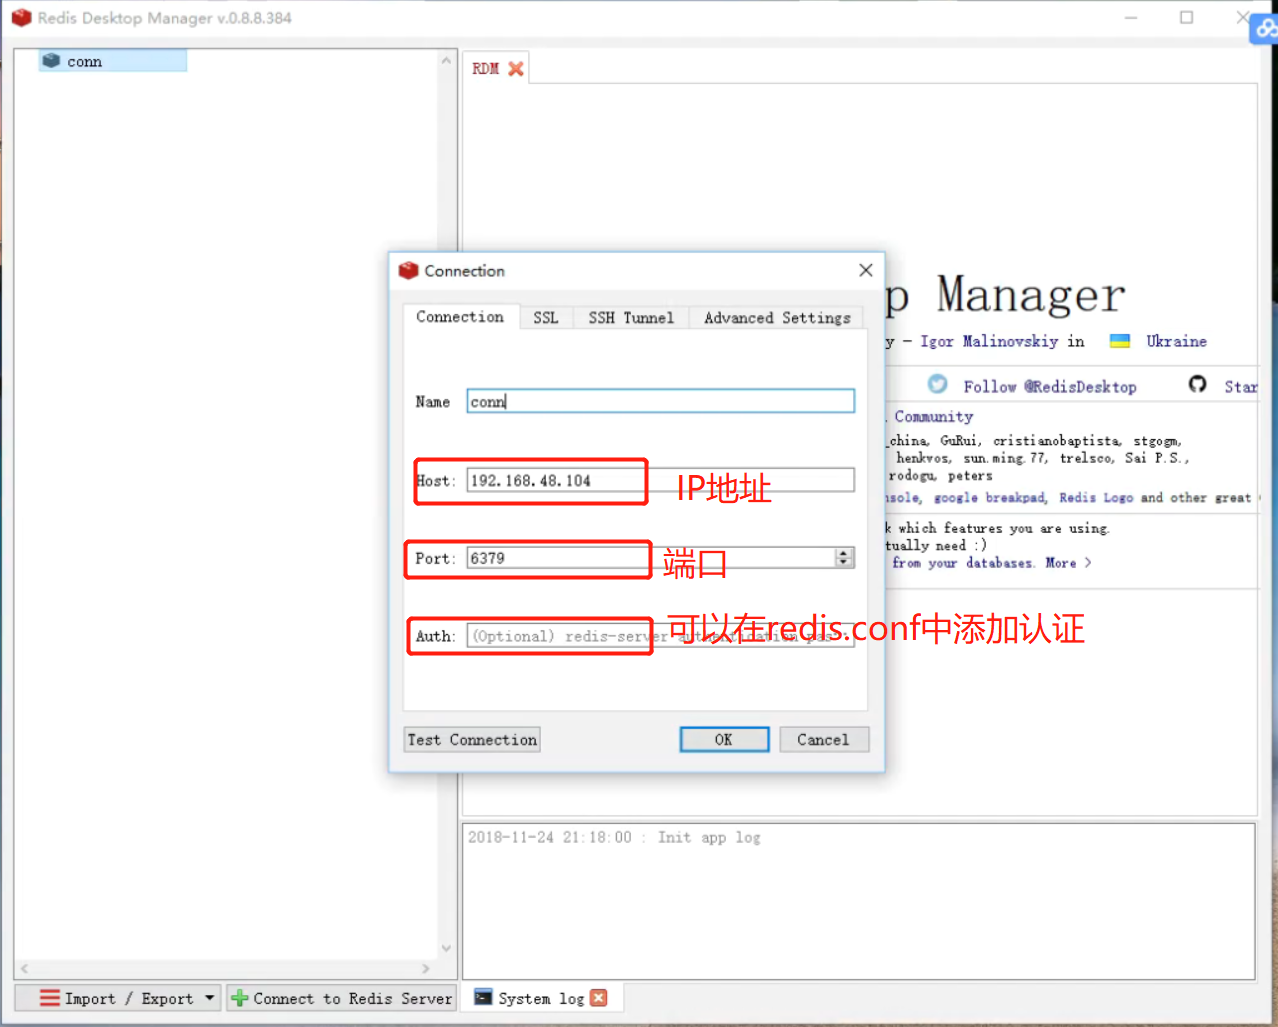The image size is (1278, 1027).
Task: Open the Community link
Action: click(x=934, y=416)
